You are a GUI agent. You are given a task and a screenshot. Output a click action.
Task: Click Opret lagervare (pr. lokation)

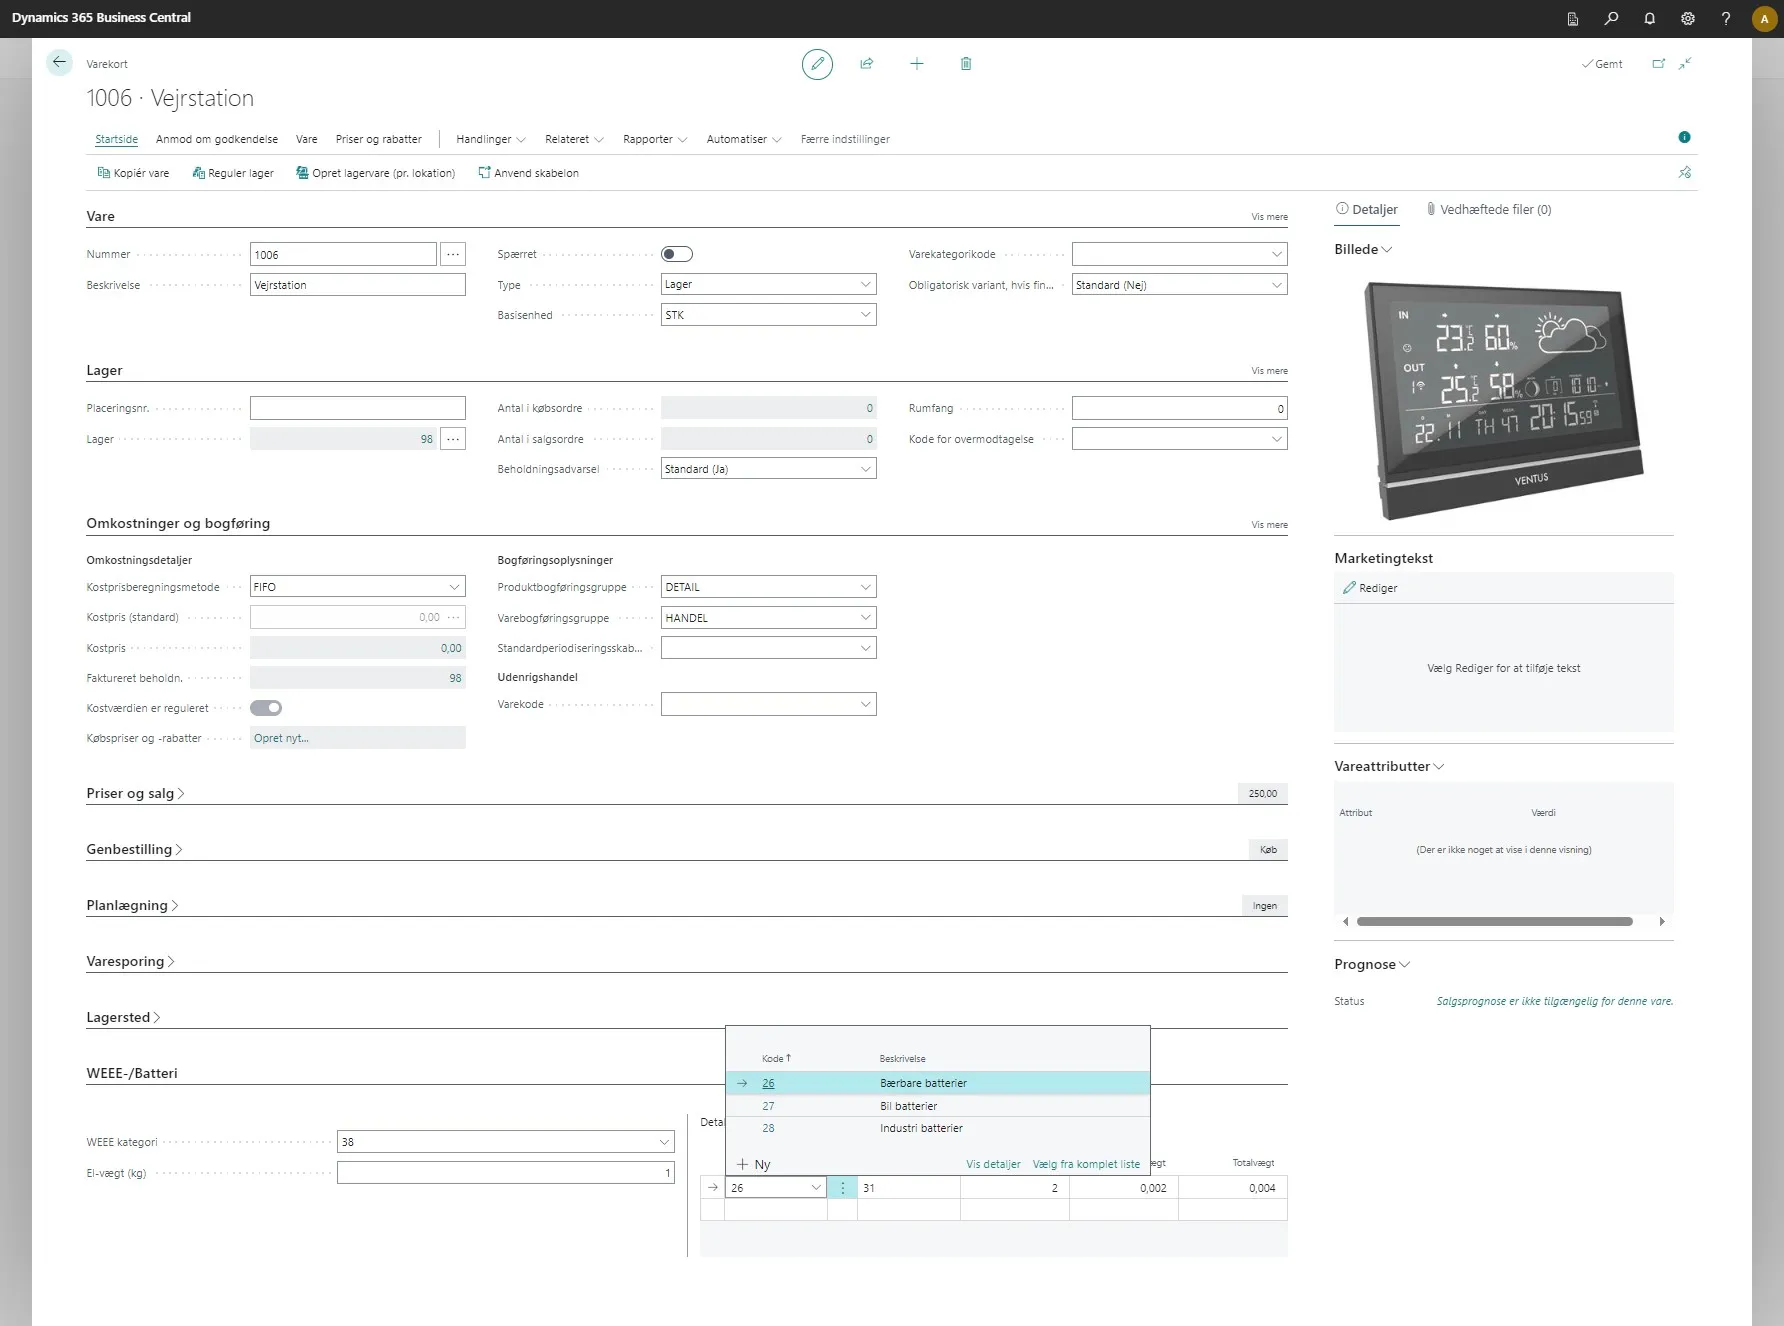coord(375,173)
